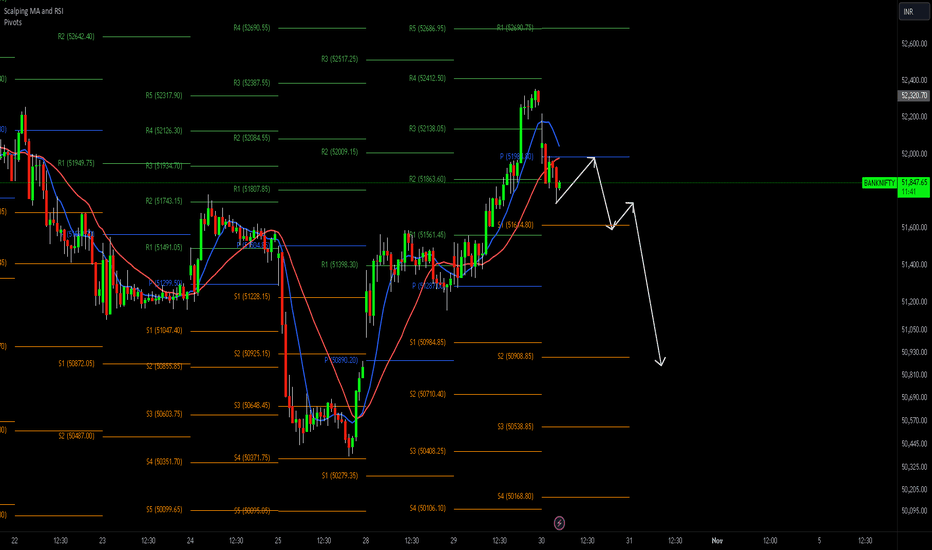
Task: Click the 51,600.00 price scale value
Action: click(914, 228)
